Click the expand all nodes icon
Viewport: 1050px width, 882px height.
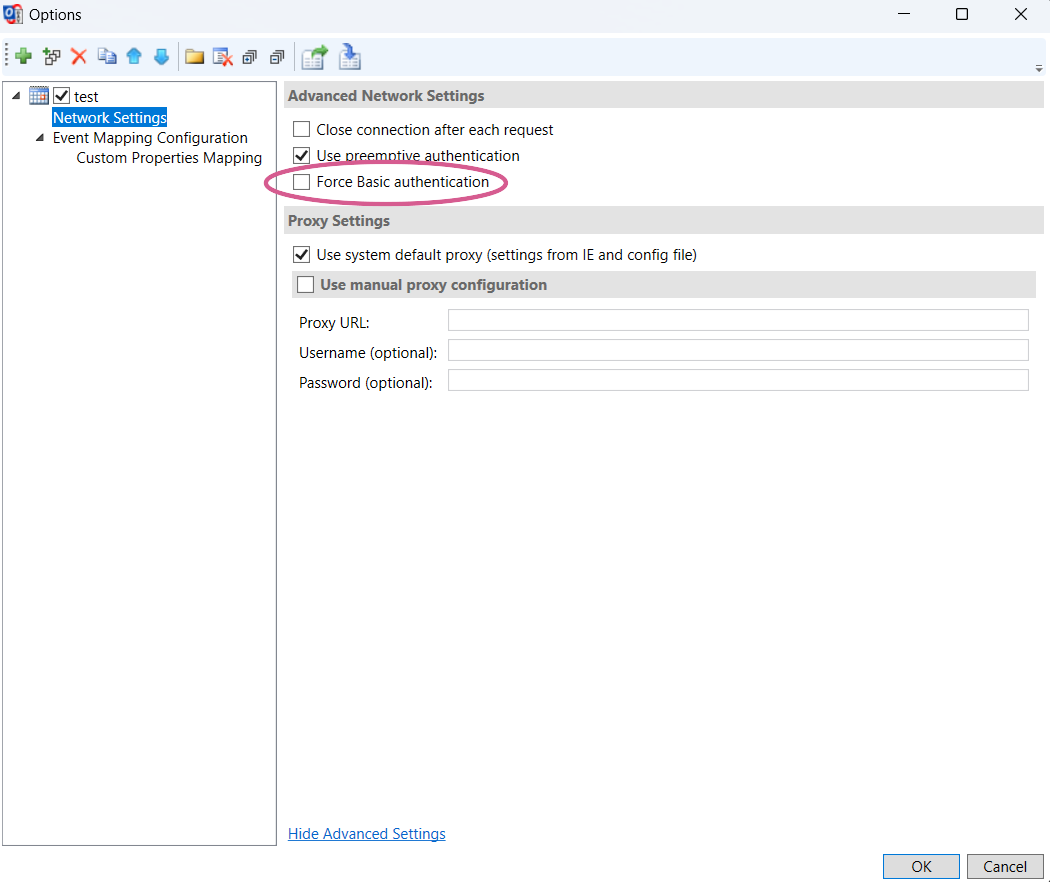[250, 57]
